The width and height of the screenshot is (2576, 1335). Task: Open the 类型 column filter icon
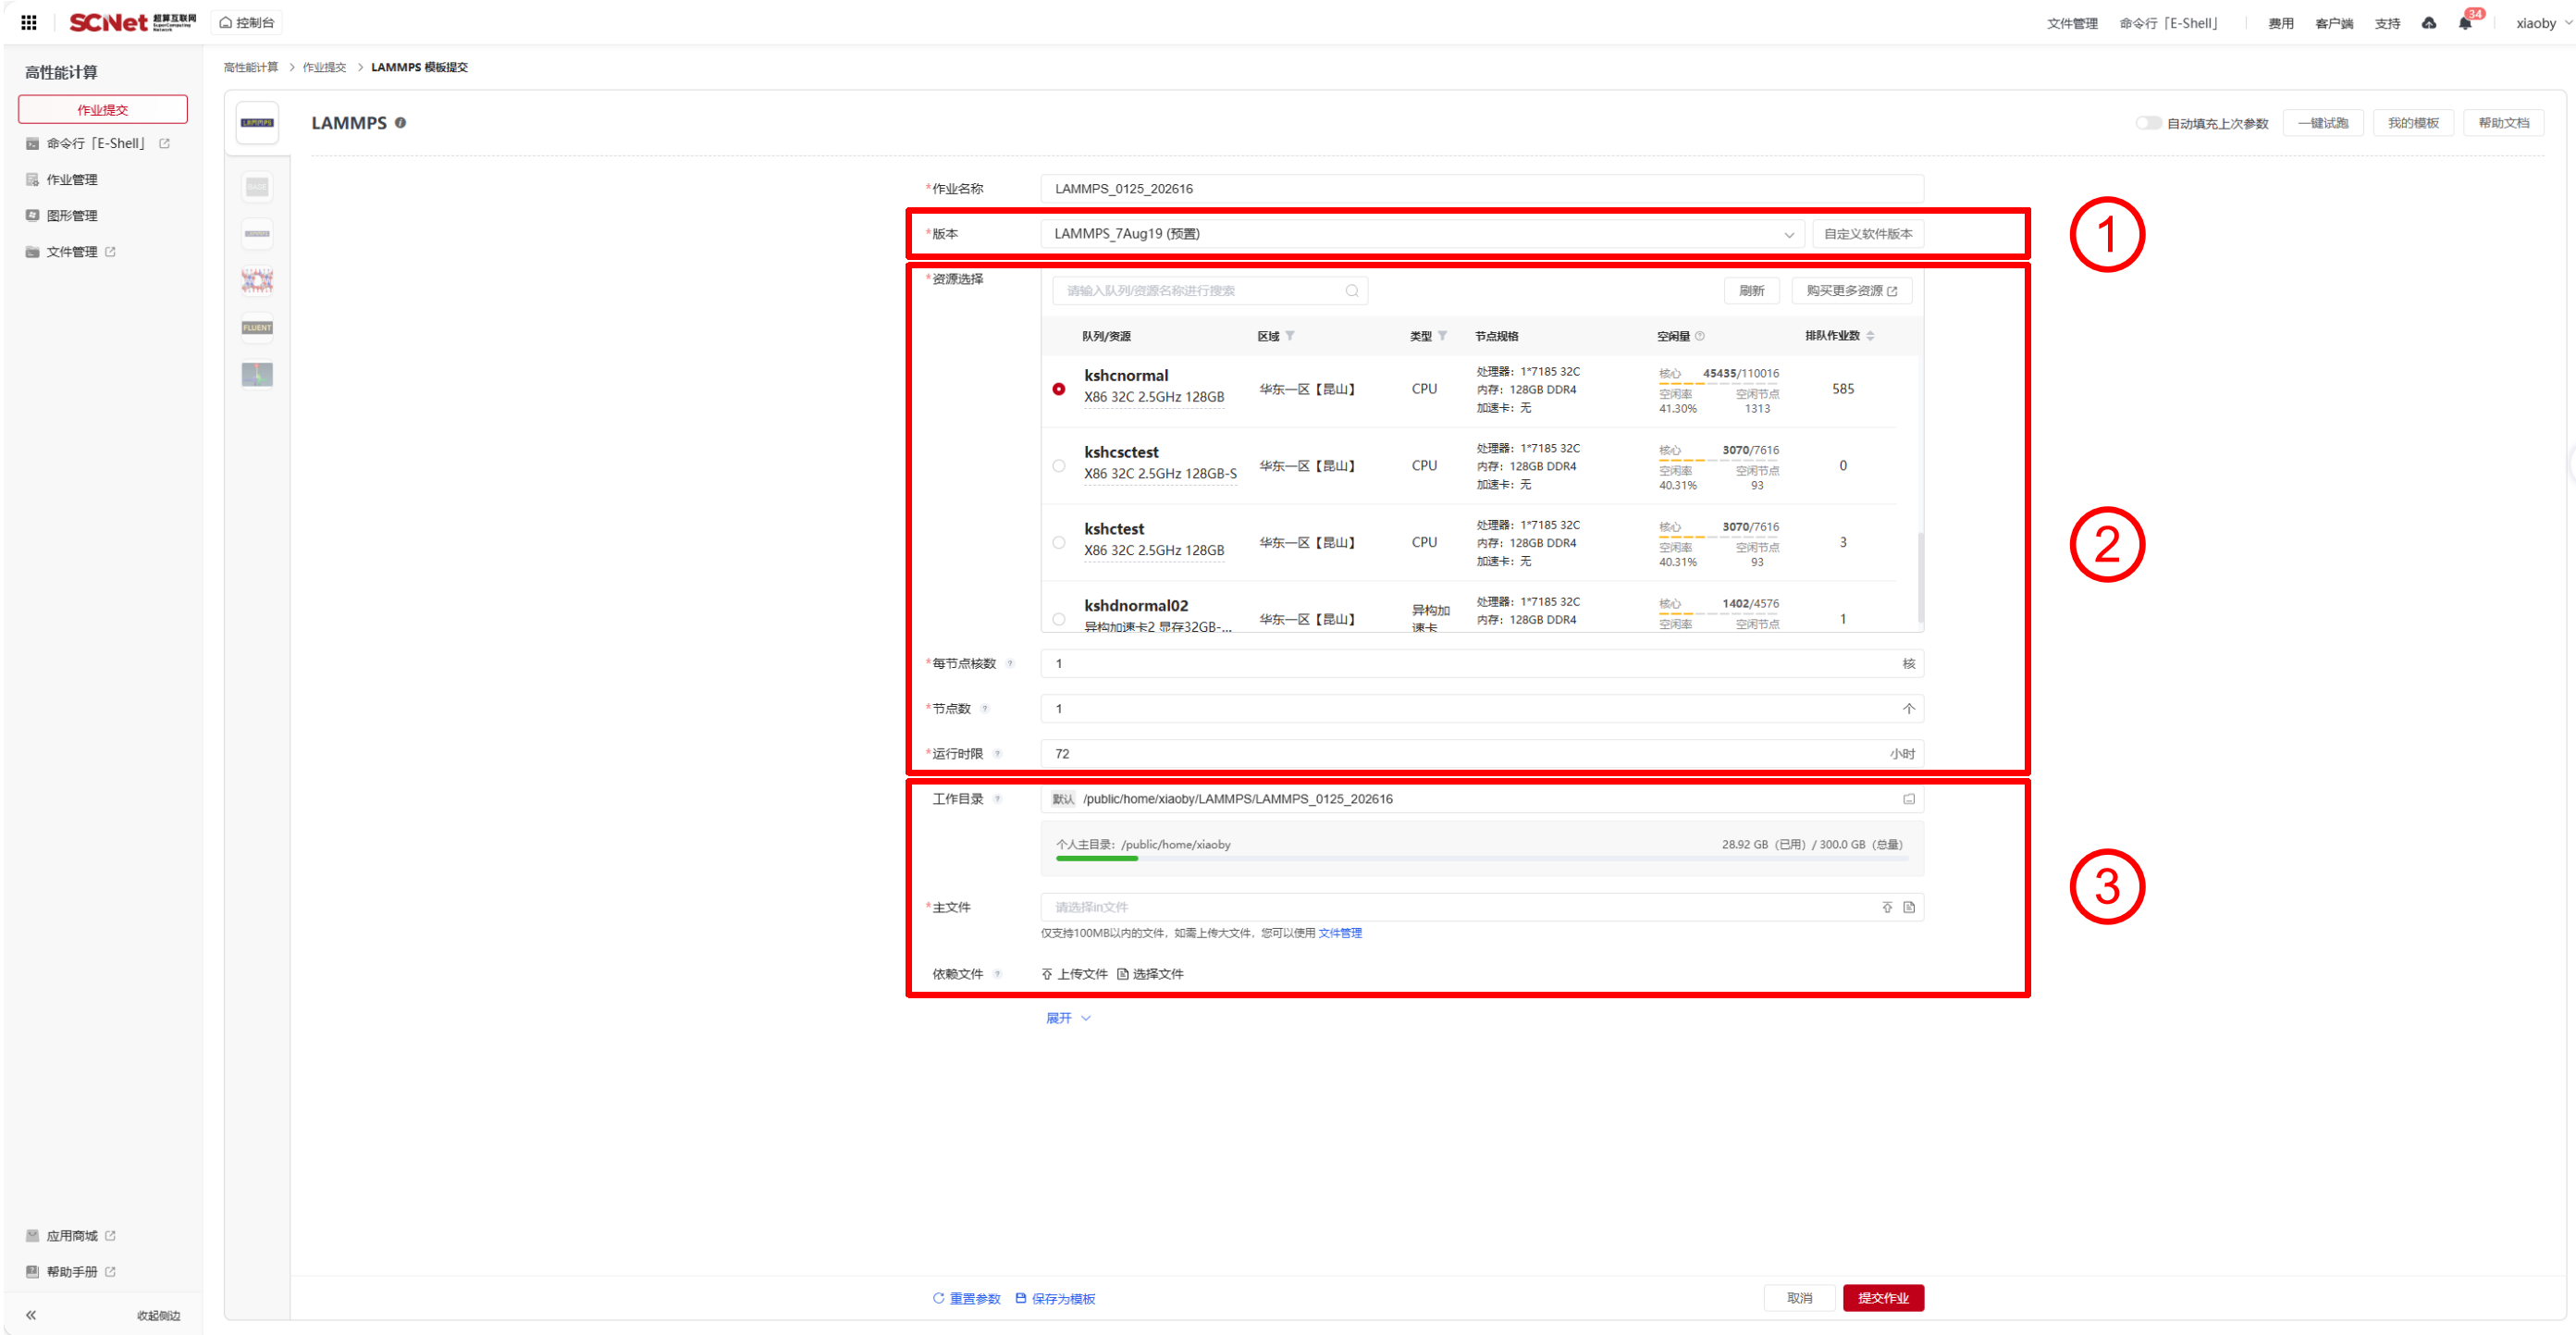[1442, 335]
